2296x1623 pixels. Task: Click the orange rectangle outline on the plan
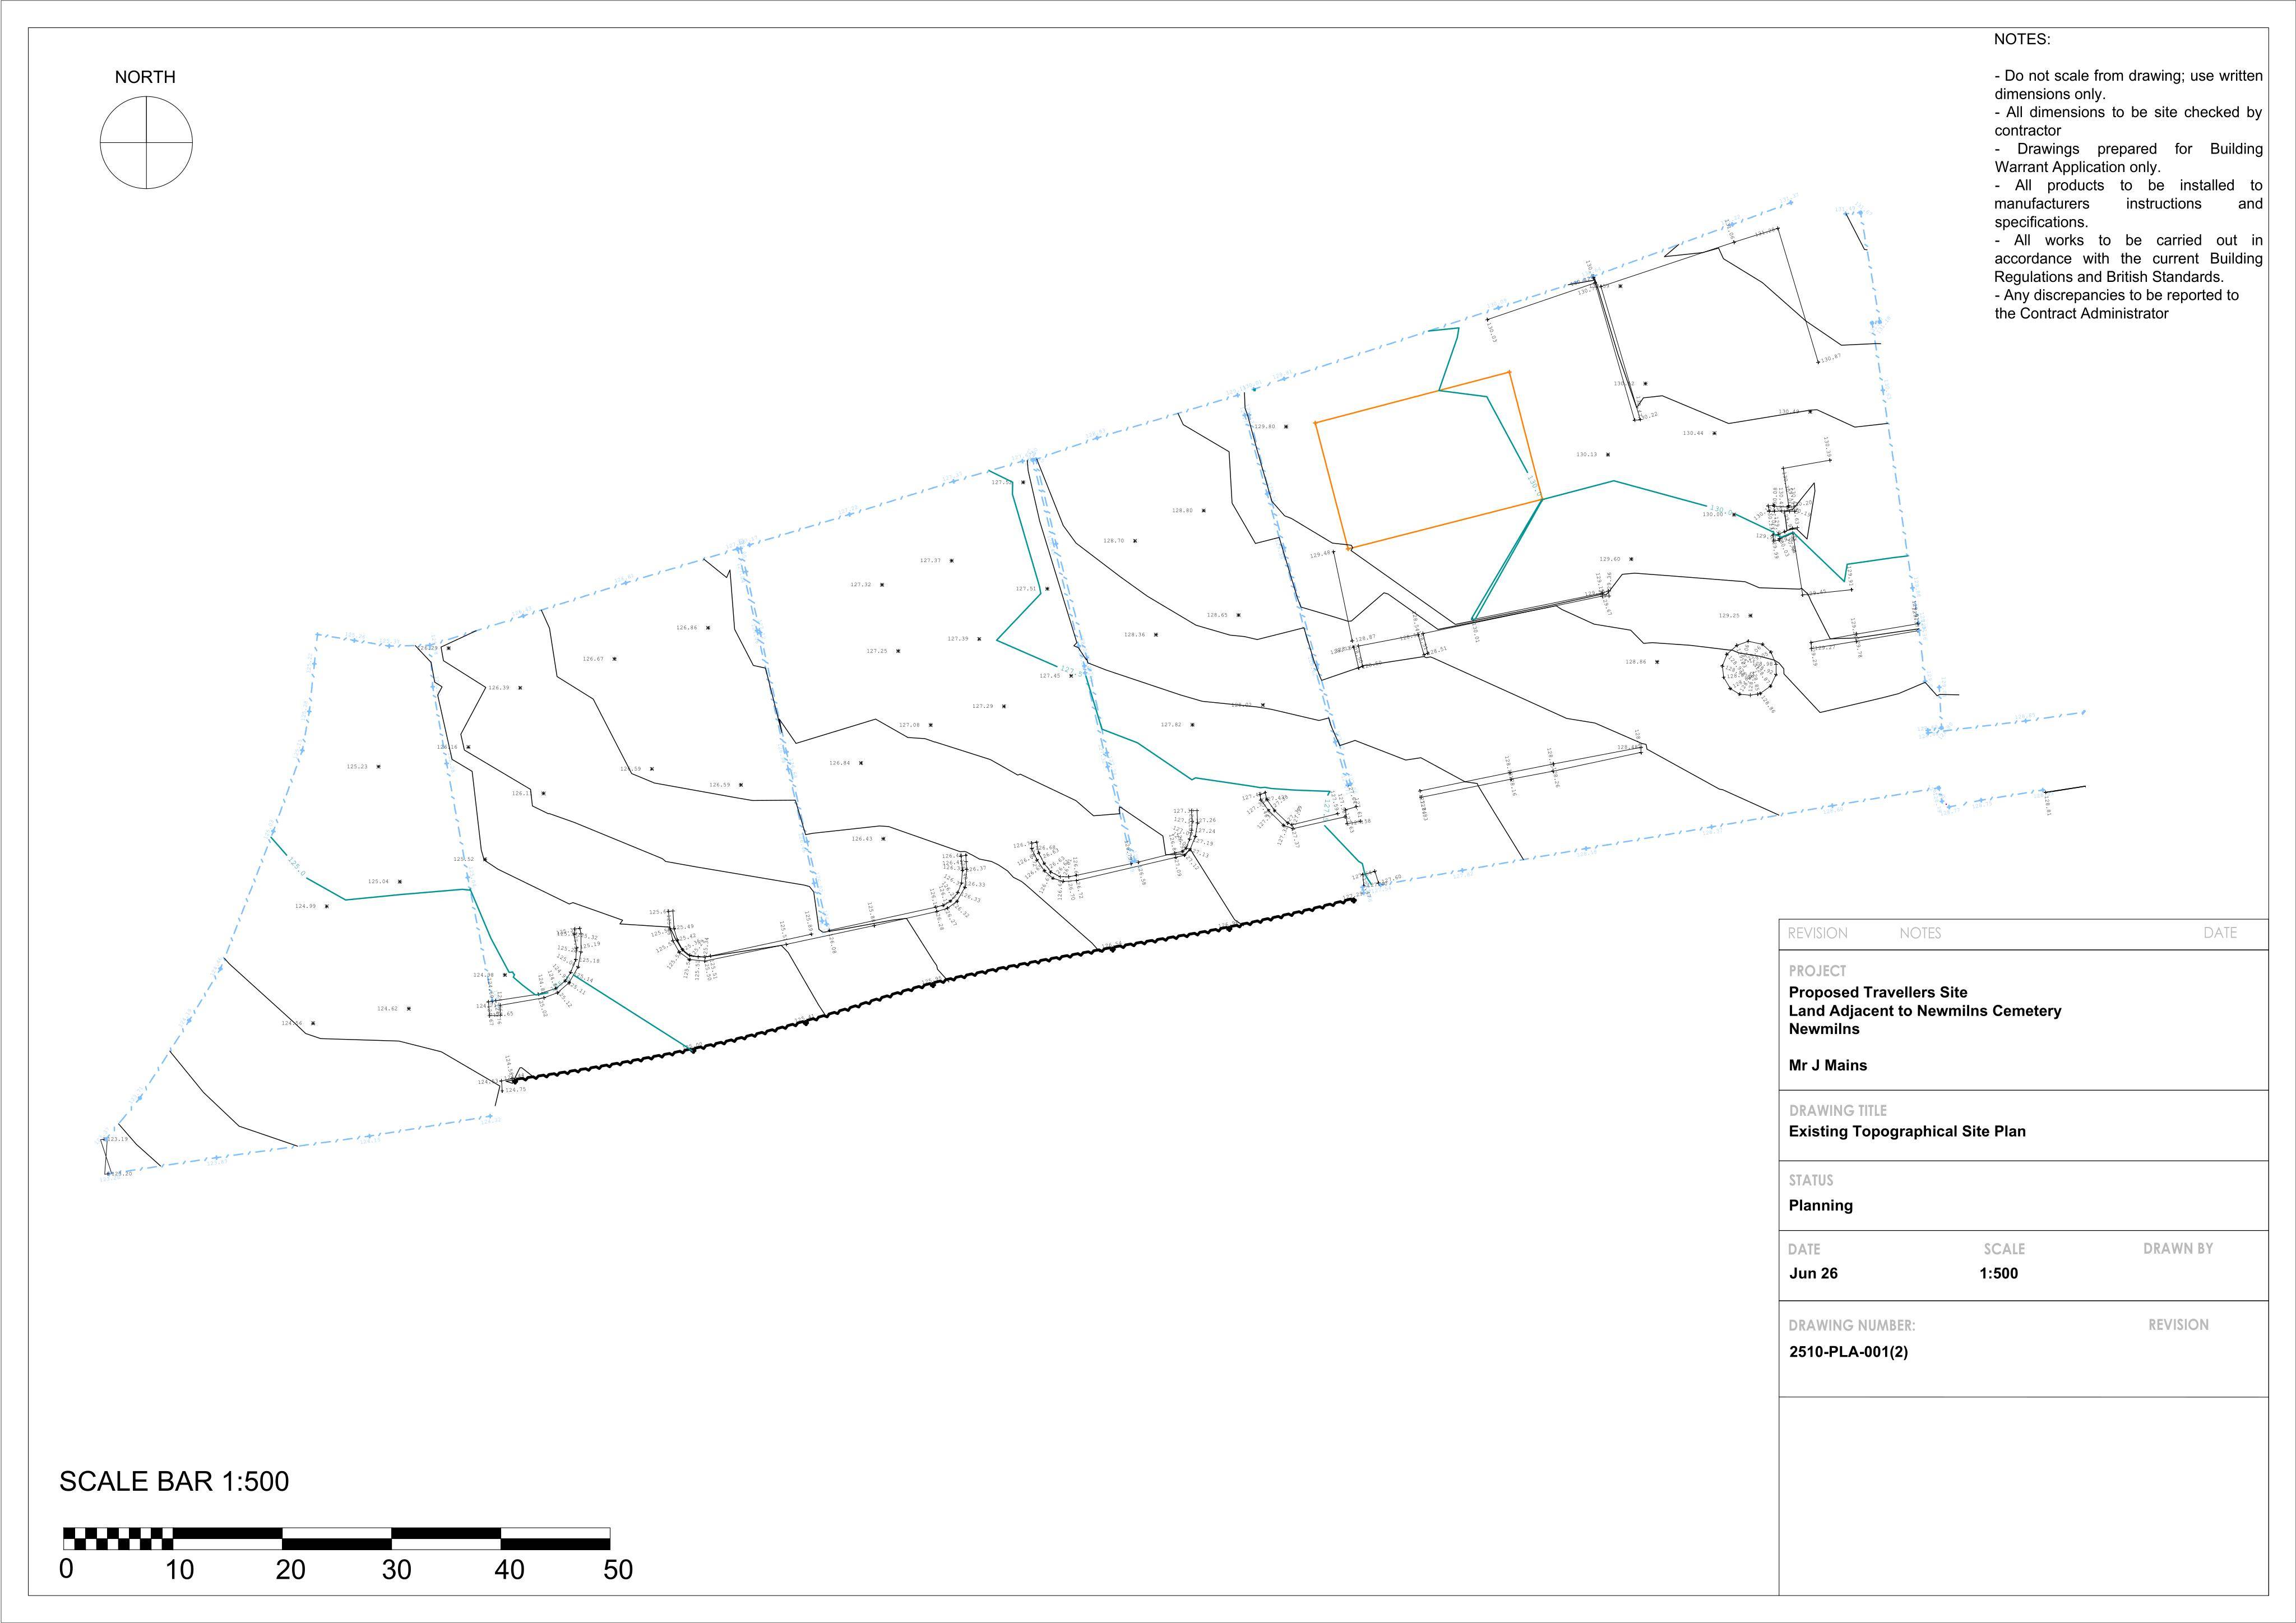tap(1428, 460)
